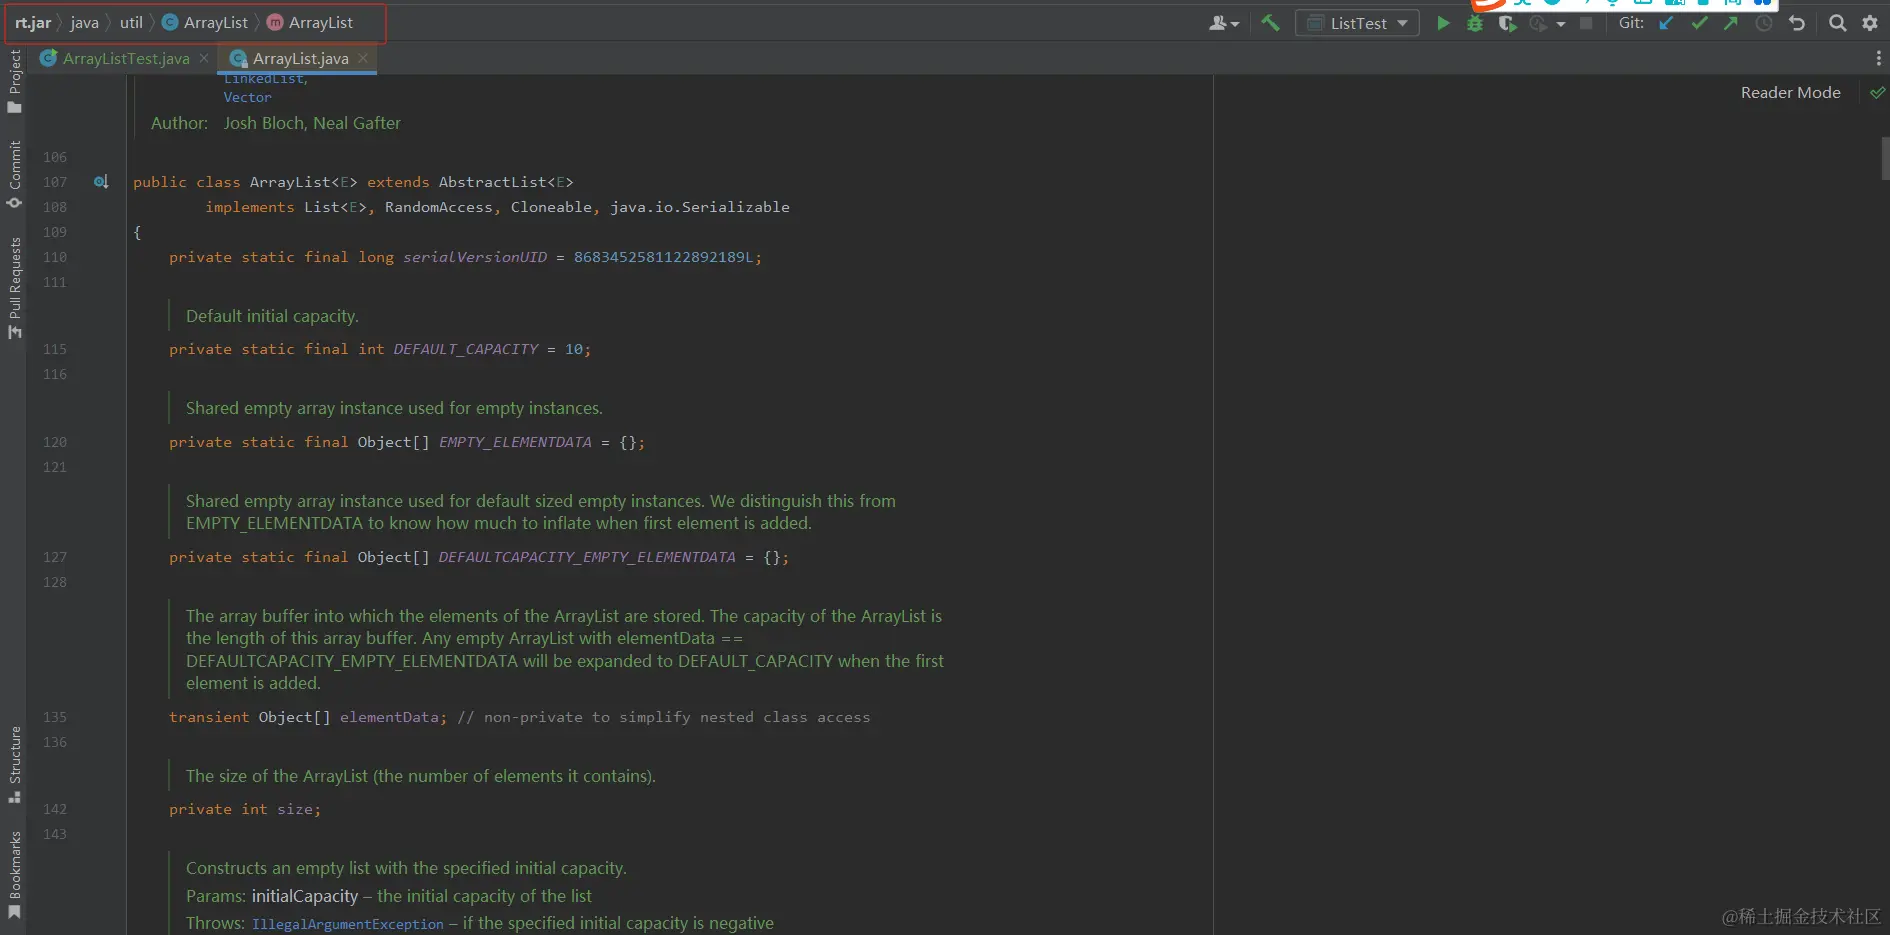Click java.io.Serializable in the implements clause
The image size is (1890, 935).
[x=700, y=207]
